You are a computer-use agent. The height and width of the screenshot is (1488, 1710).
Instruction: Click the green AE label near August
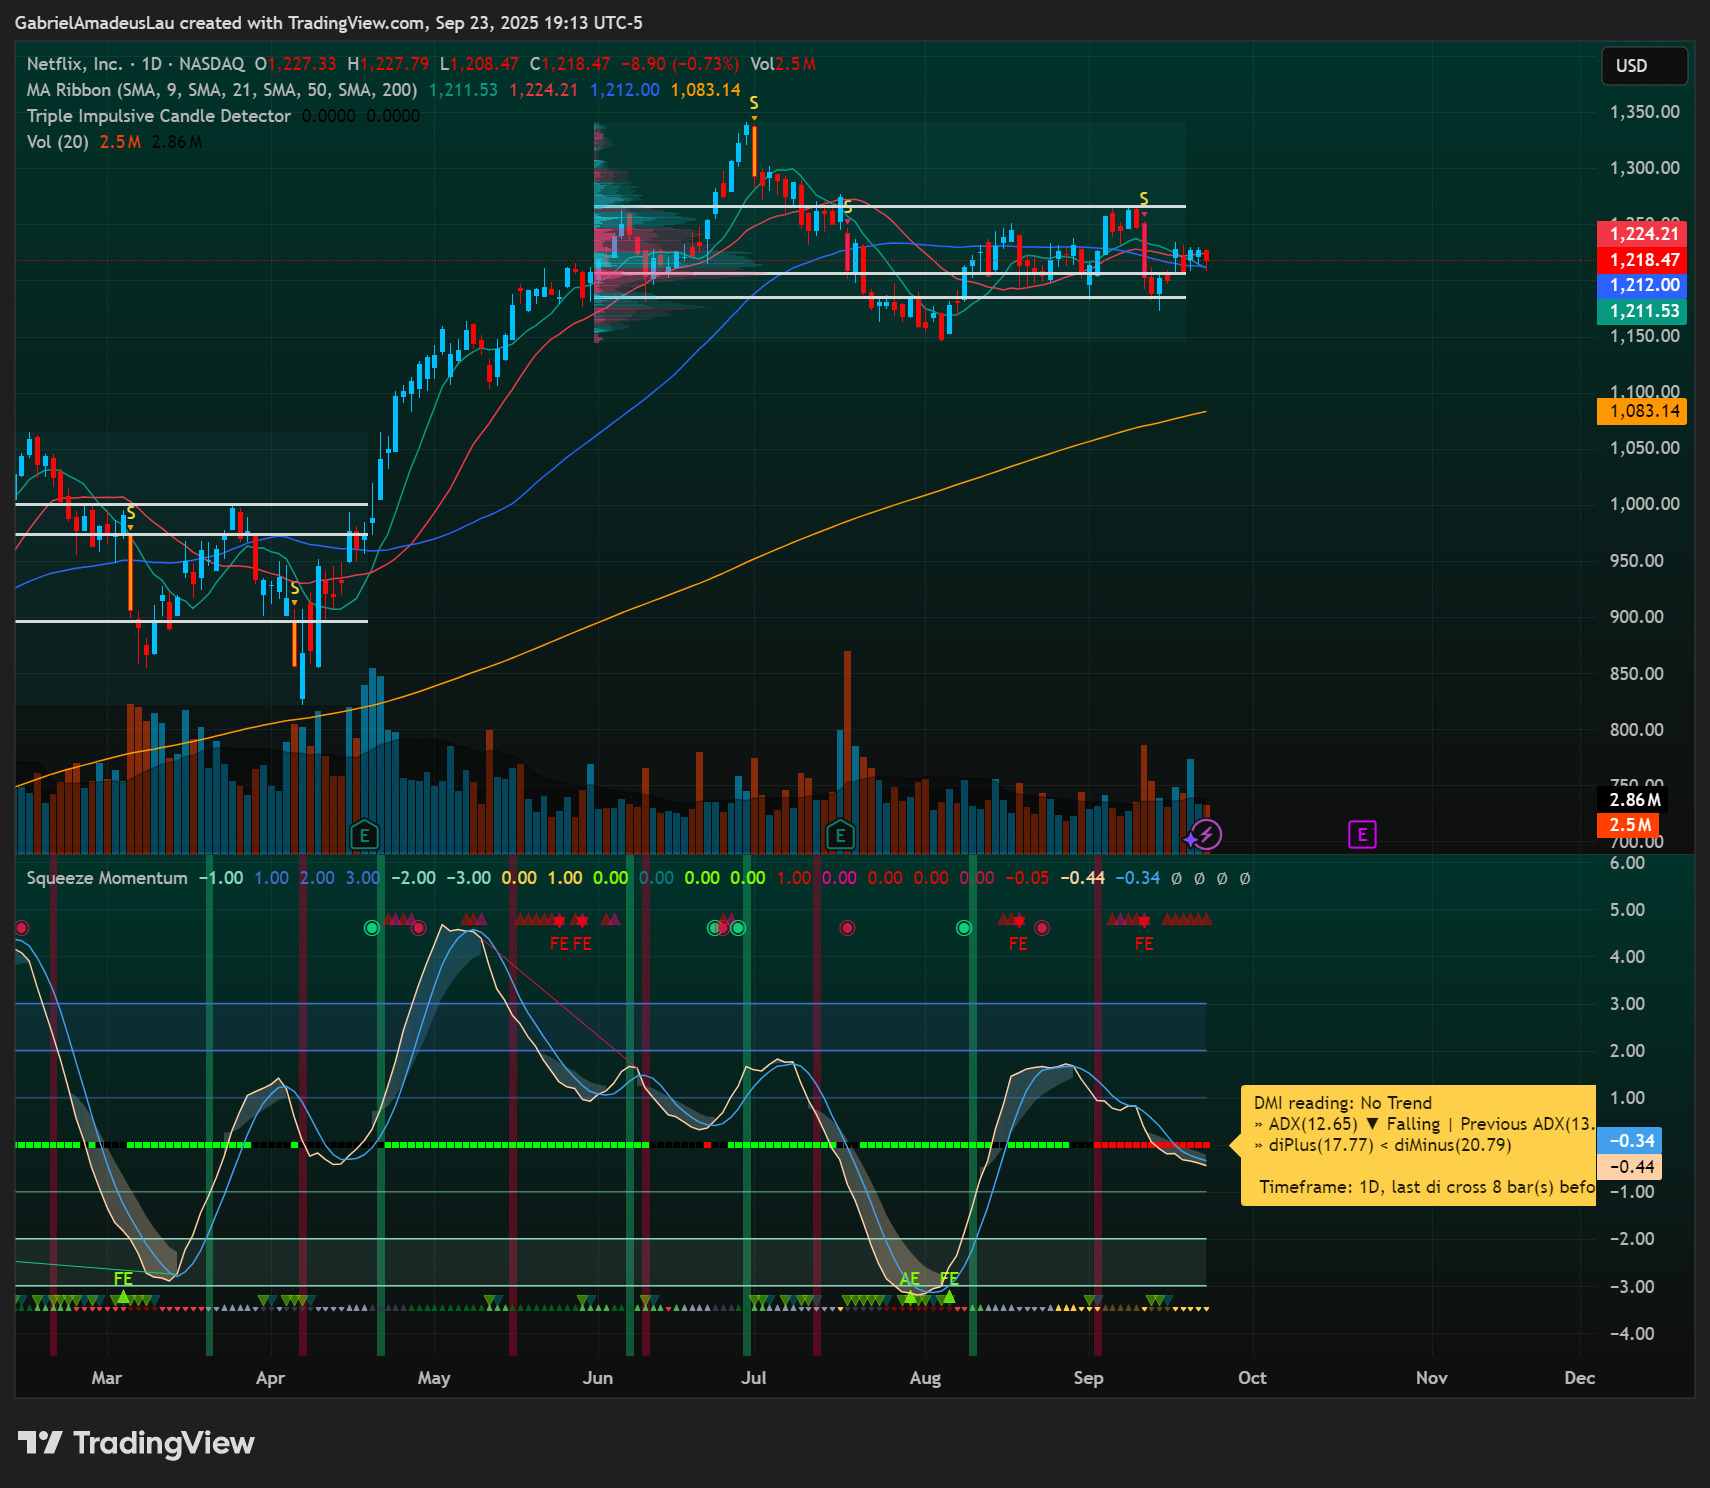pyautogui.click(x=909, y=1279)
